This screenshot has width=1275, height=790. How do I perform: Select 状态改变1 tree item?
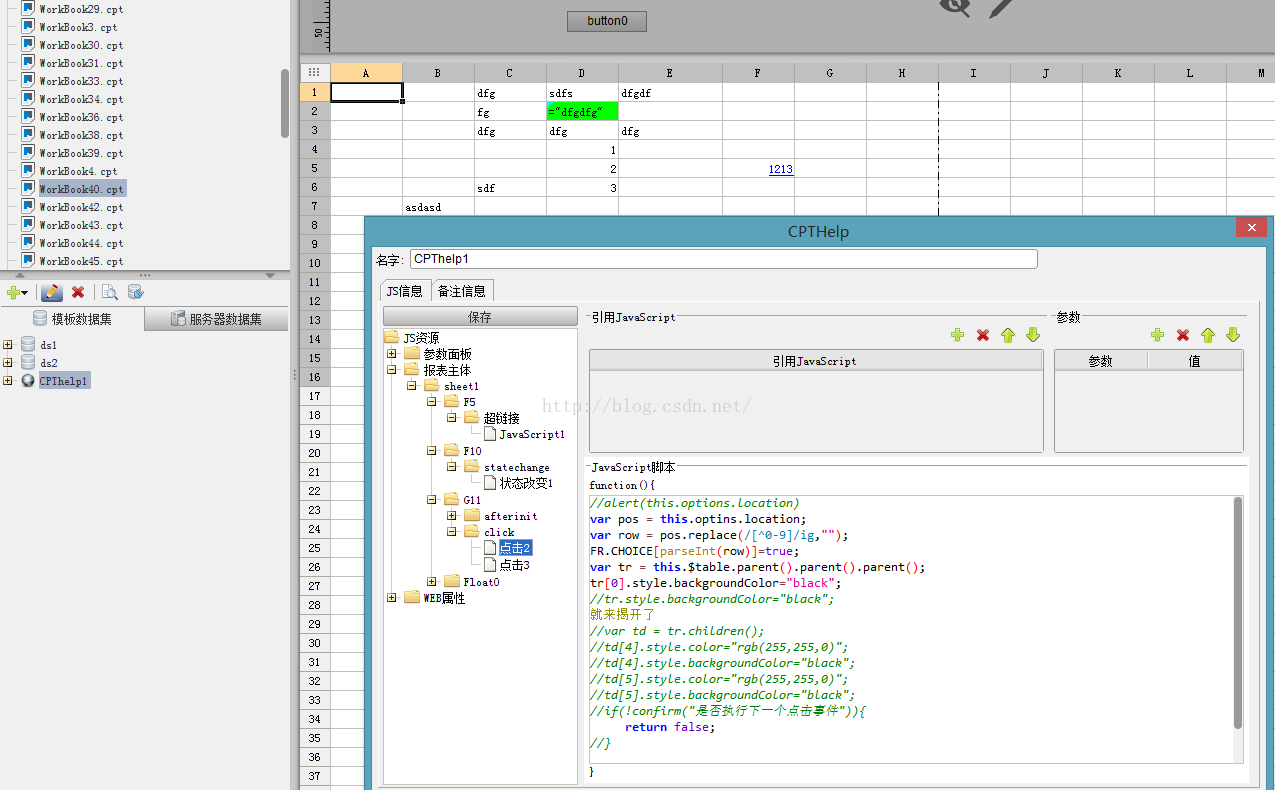click(526, 483)
